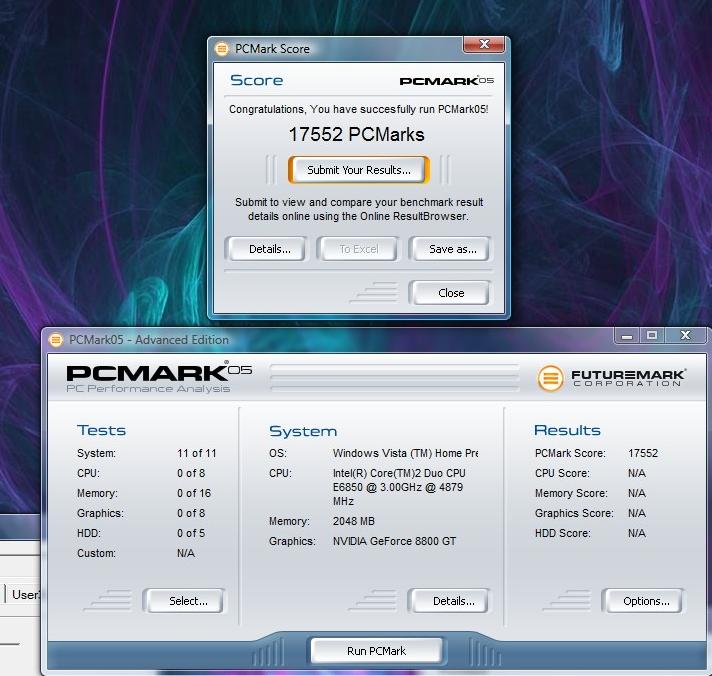Click PCMark Score title bar icon
This screenshot has width=712, height=676.
222,49
